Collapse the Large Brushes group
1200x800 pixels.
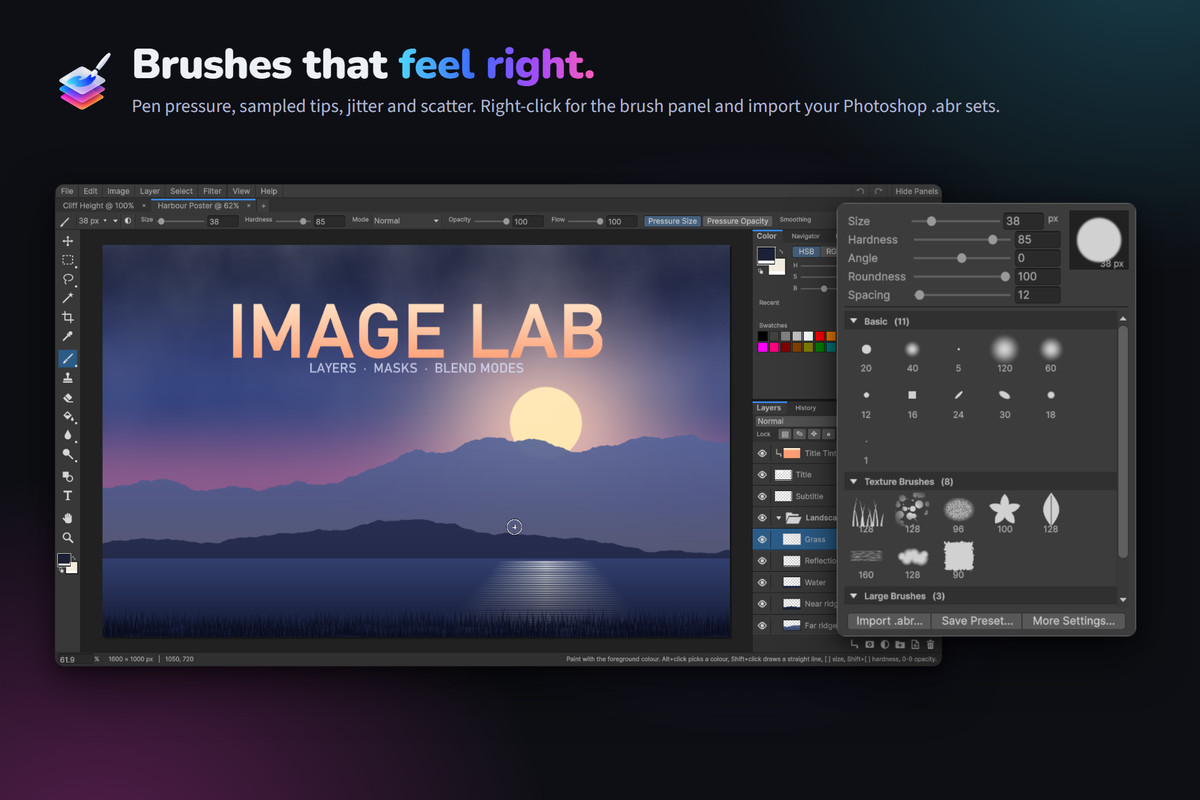click(853, 597)
